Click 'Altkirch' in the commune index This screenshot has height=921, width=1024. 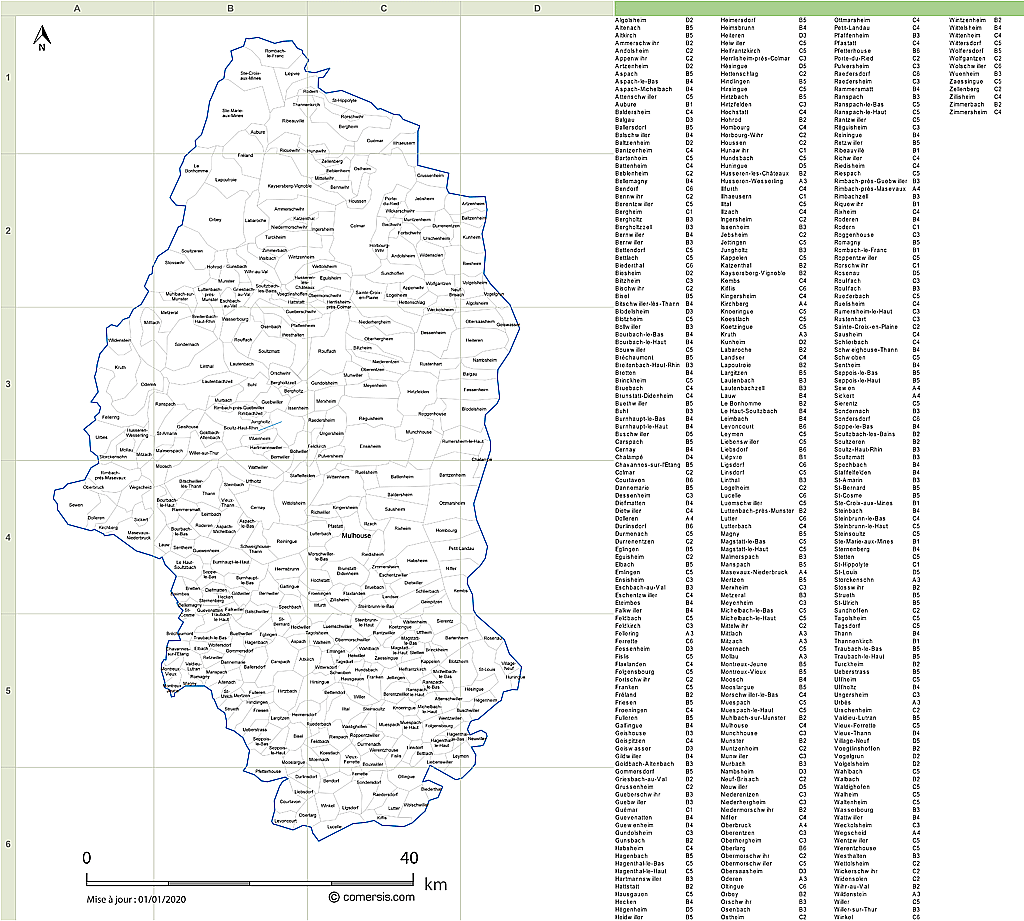pyautogui.click(x=626, y=35)
